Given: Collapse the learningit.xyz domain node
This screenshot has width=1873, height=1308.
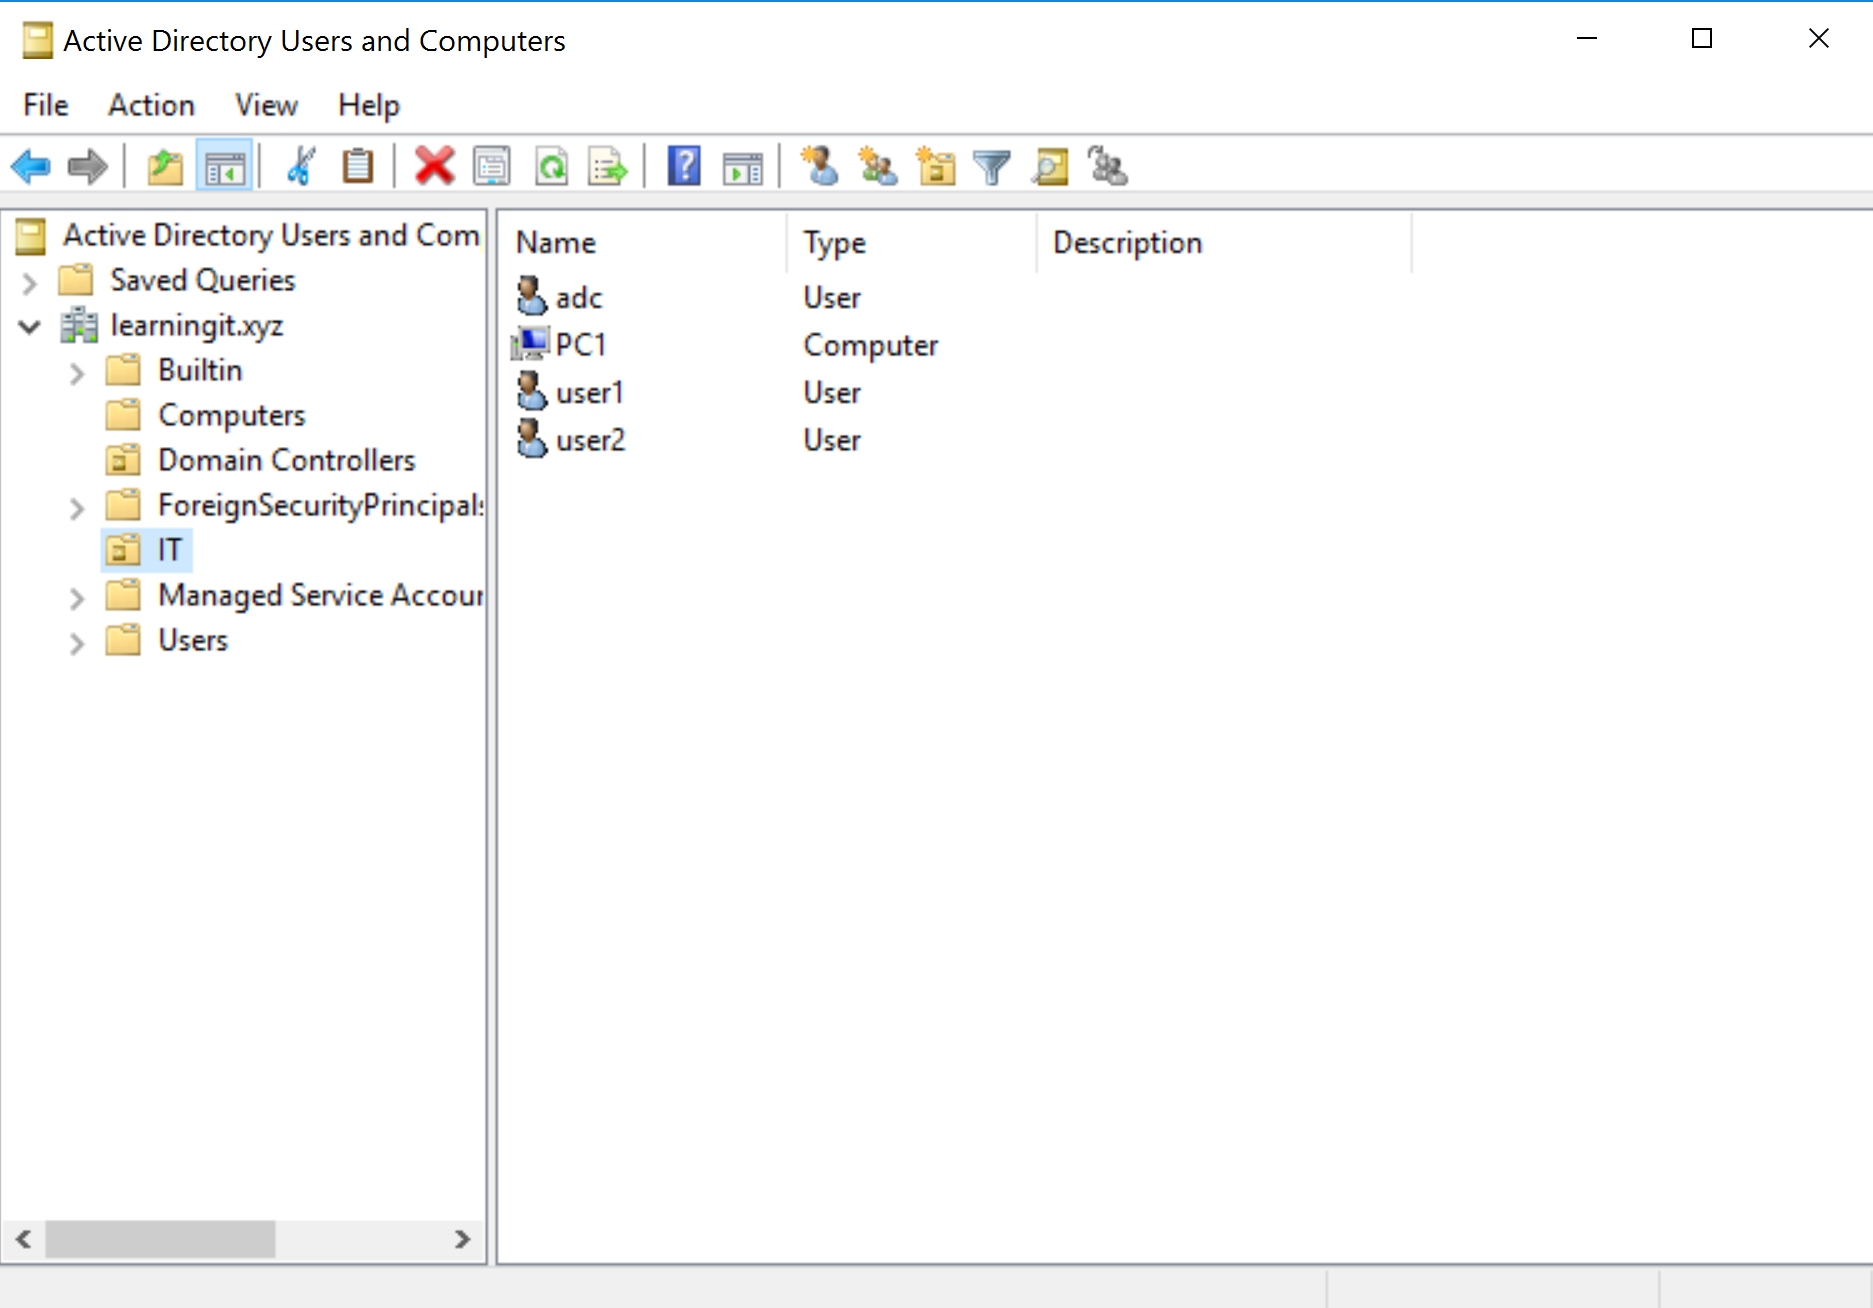Looking at the screenshot, I should (x=30, y=327).
